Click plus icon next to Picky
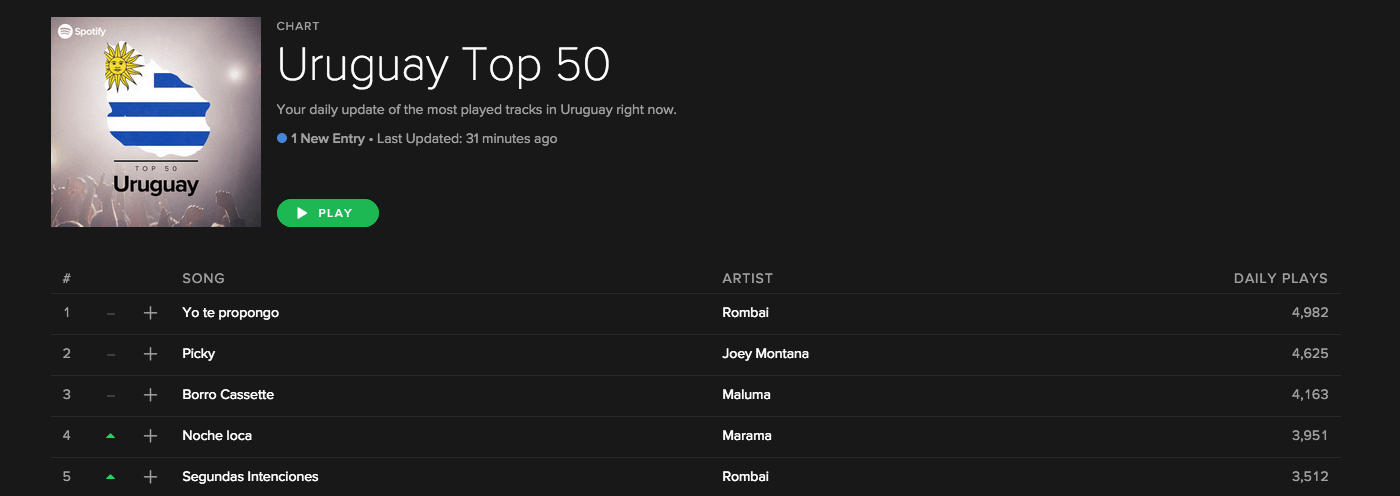1400x496 pixels. (151, 354)
